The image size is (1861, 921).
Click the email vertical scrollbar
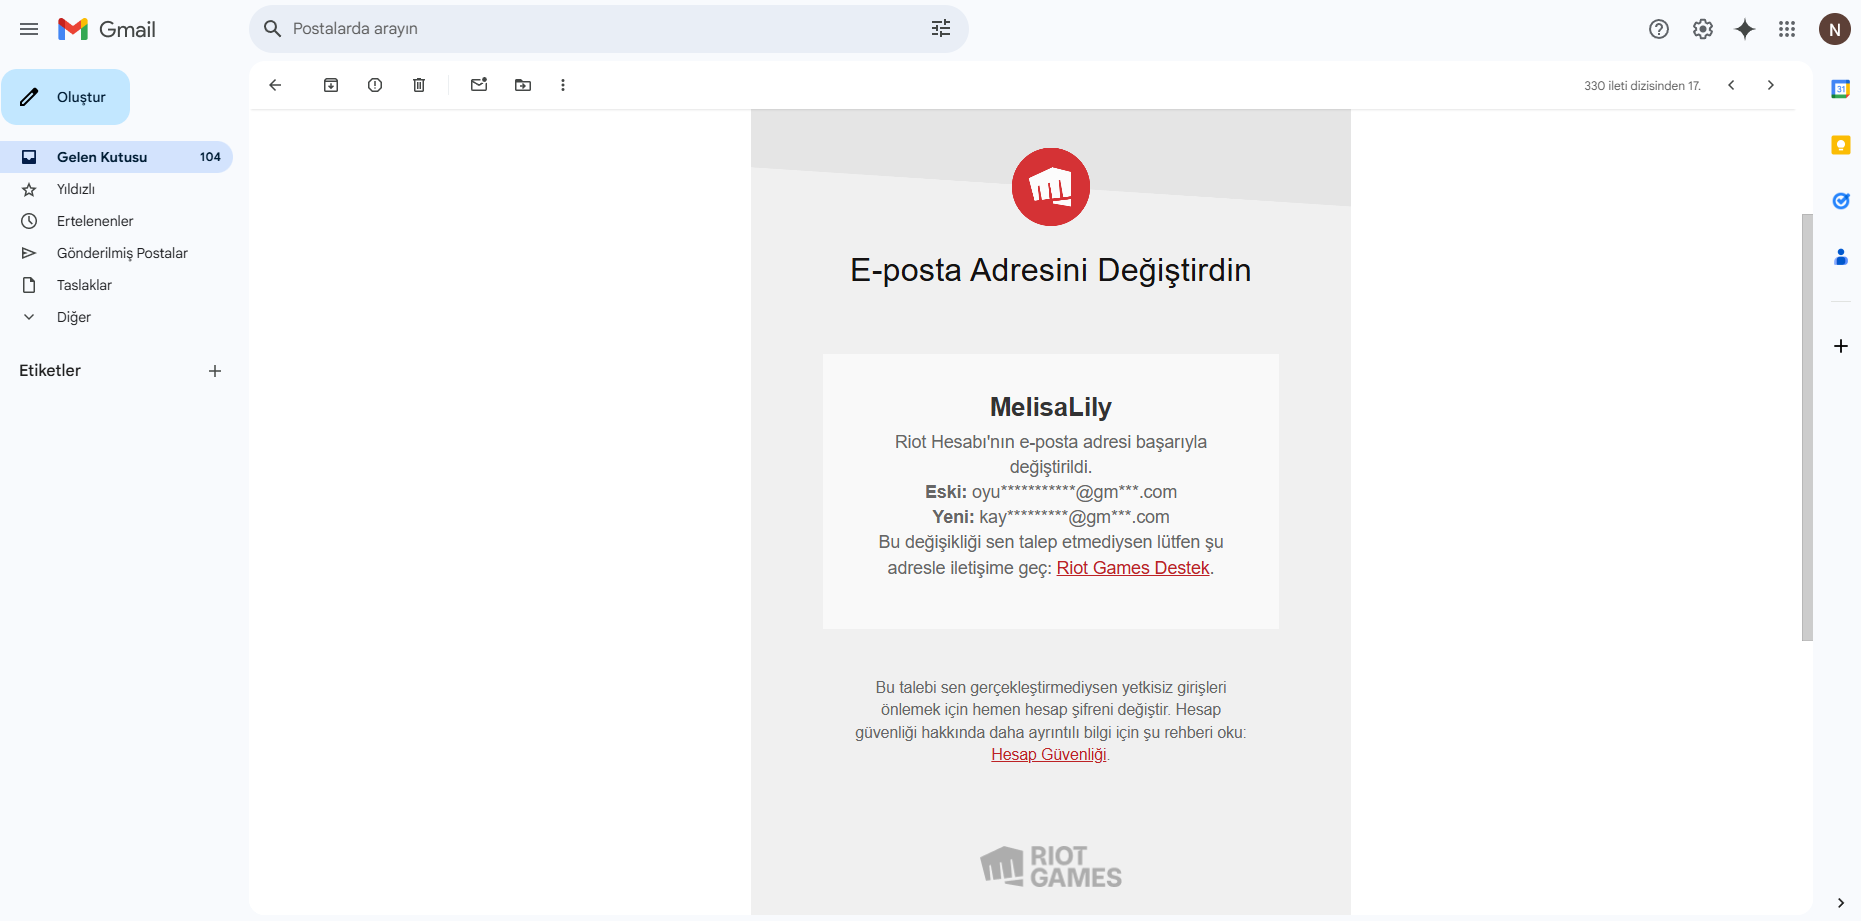tap(1807, 427)
